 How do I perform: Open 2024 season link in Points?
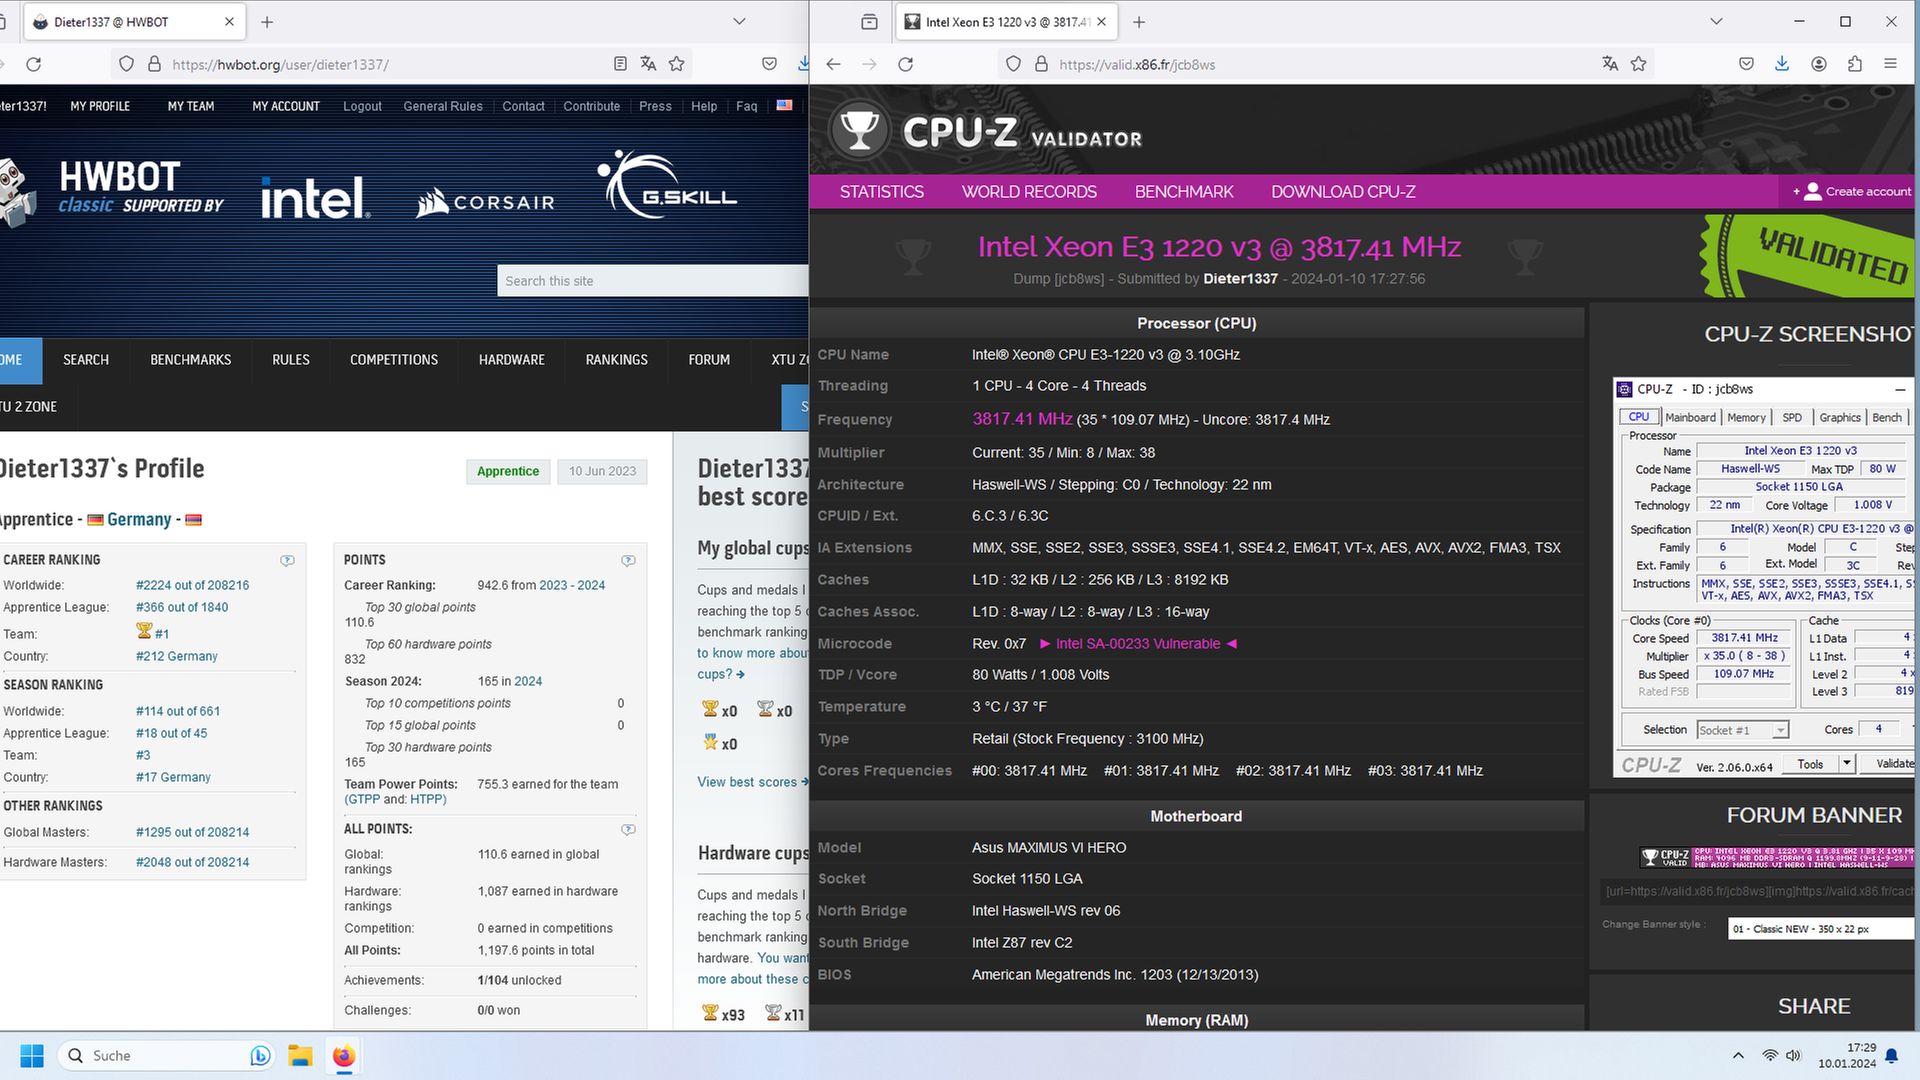coord(528,682)
